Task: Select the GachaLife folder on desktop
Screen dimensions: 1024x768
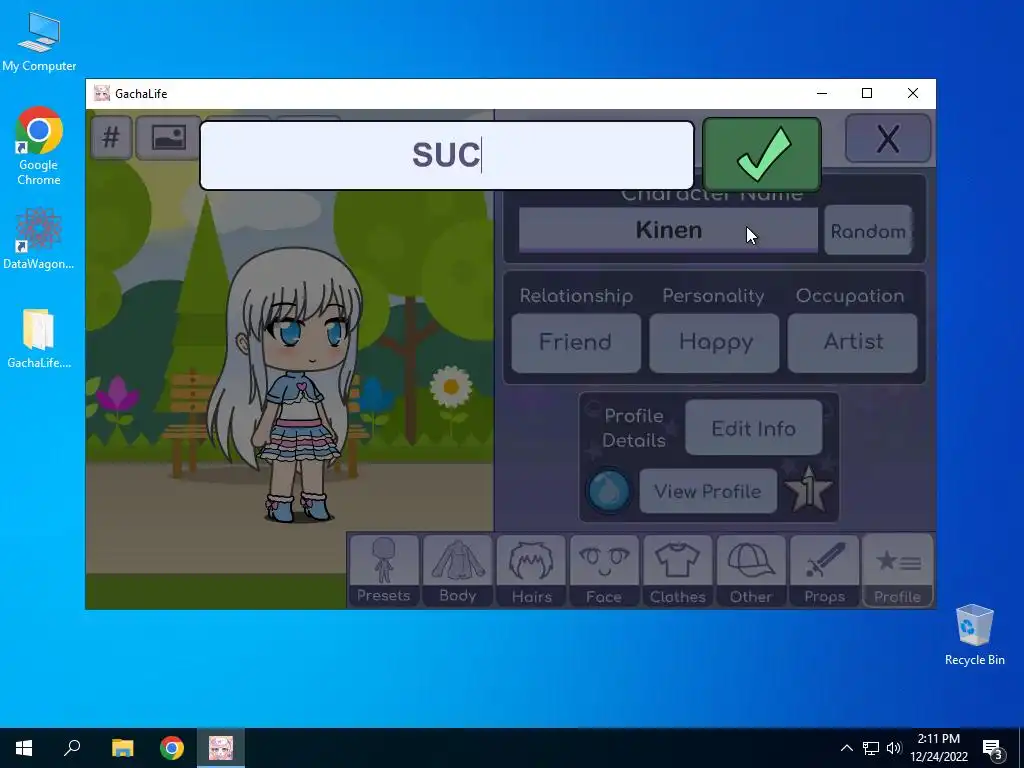Action: (x=39, y=339)
